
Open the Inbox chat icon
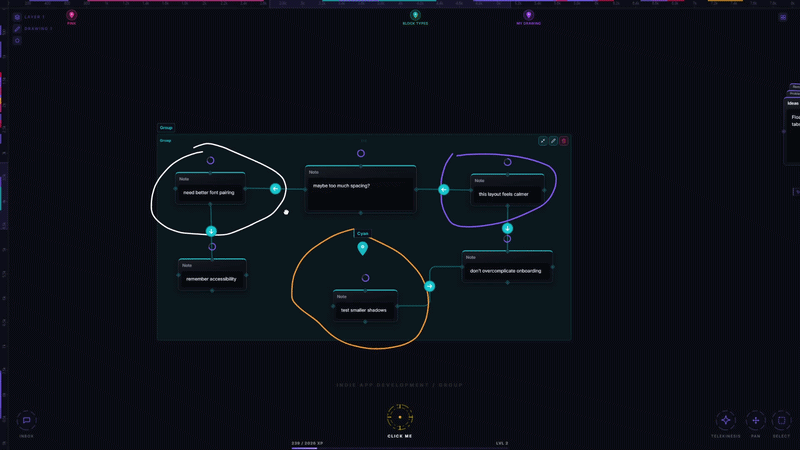click(27, 420)
